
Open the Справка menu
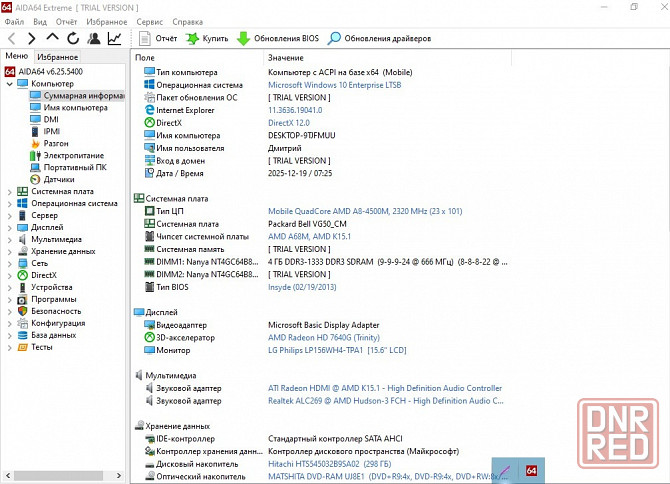(x=188, y=22)
